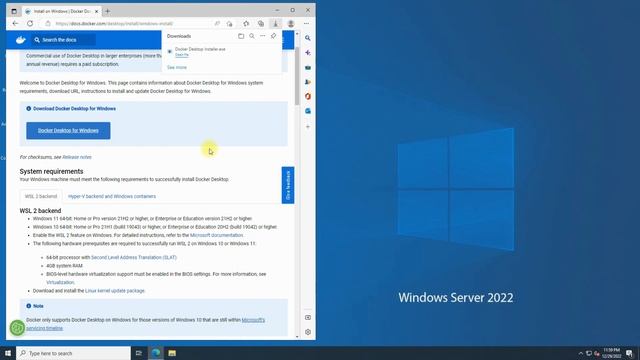This screenshot has width=640, height=360.
Task: Activate the Read aloud icon in address bar
Action: coord(217,24)
